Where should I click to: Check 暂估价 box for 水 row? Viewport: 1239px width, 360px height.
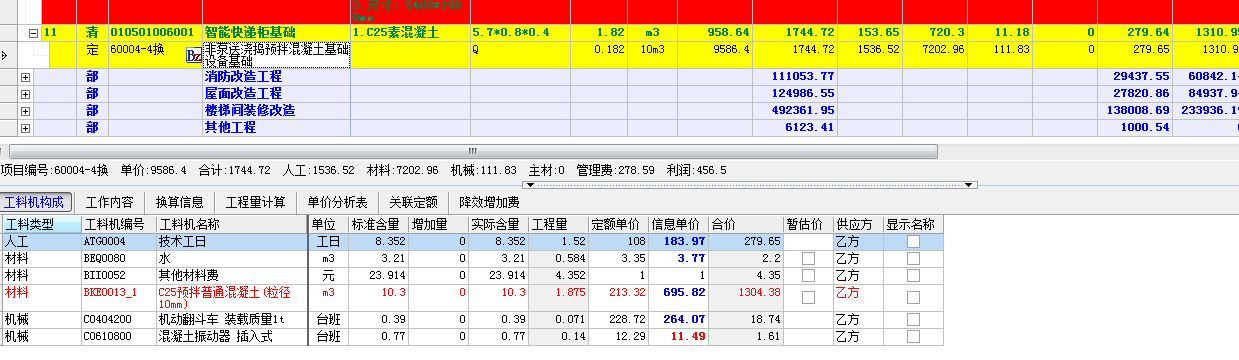pos(808,259)
